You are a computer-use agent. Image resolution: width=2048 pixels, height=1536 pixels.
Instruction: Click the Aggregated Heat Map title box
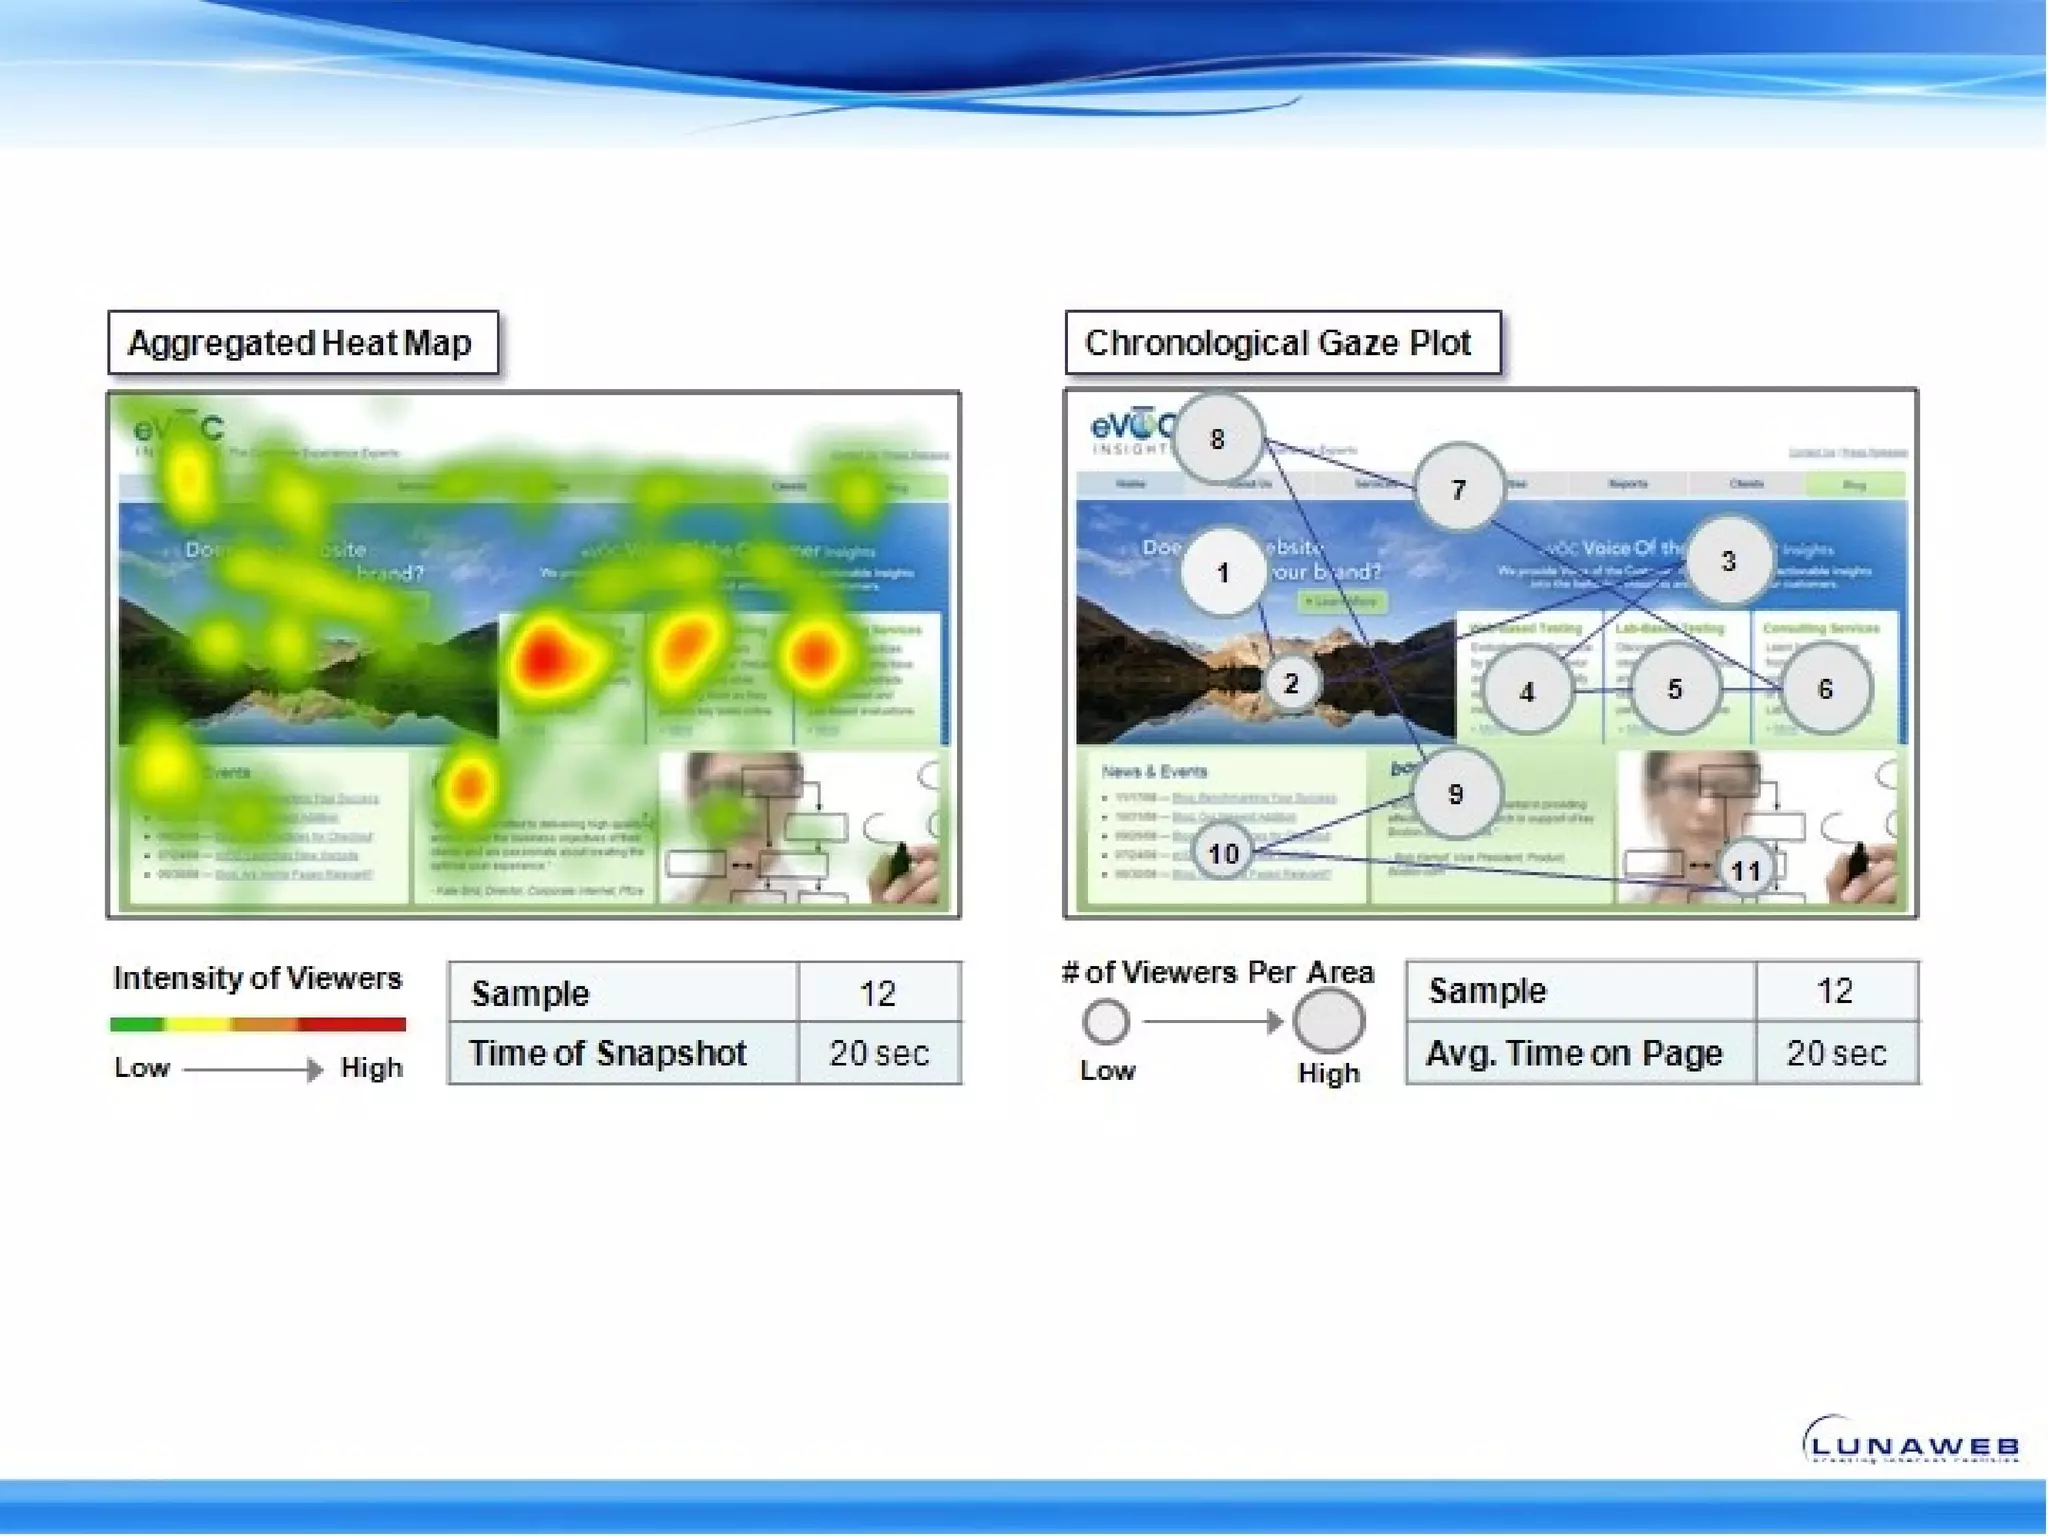tap(302, 343)
